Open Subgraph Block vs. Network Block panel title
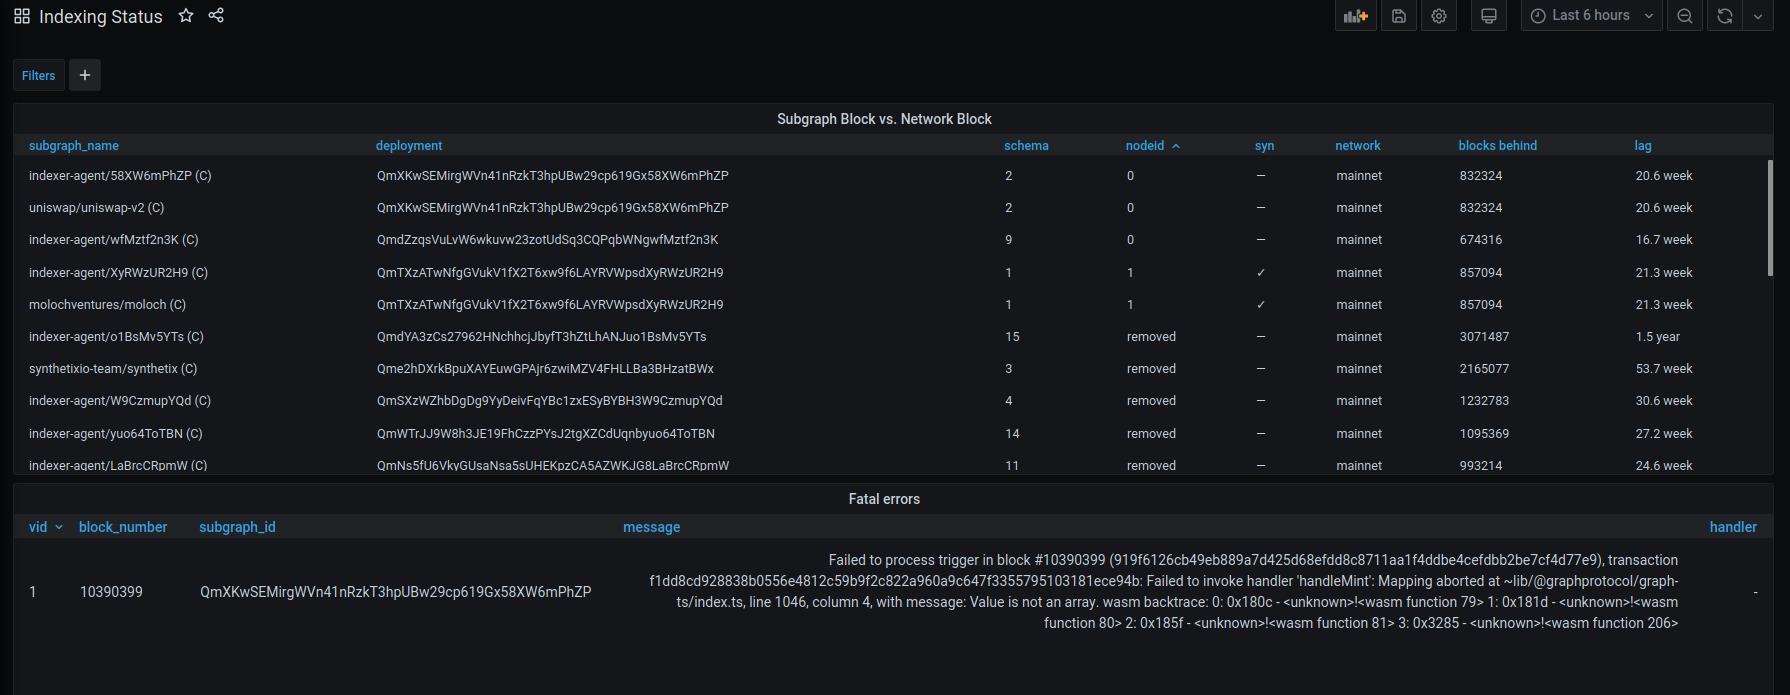The image size is (1790, 695). [884, 119]
